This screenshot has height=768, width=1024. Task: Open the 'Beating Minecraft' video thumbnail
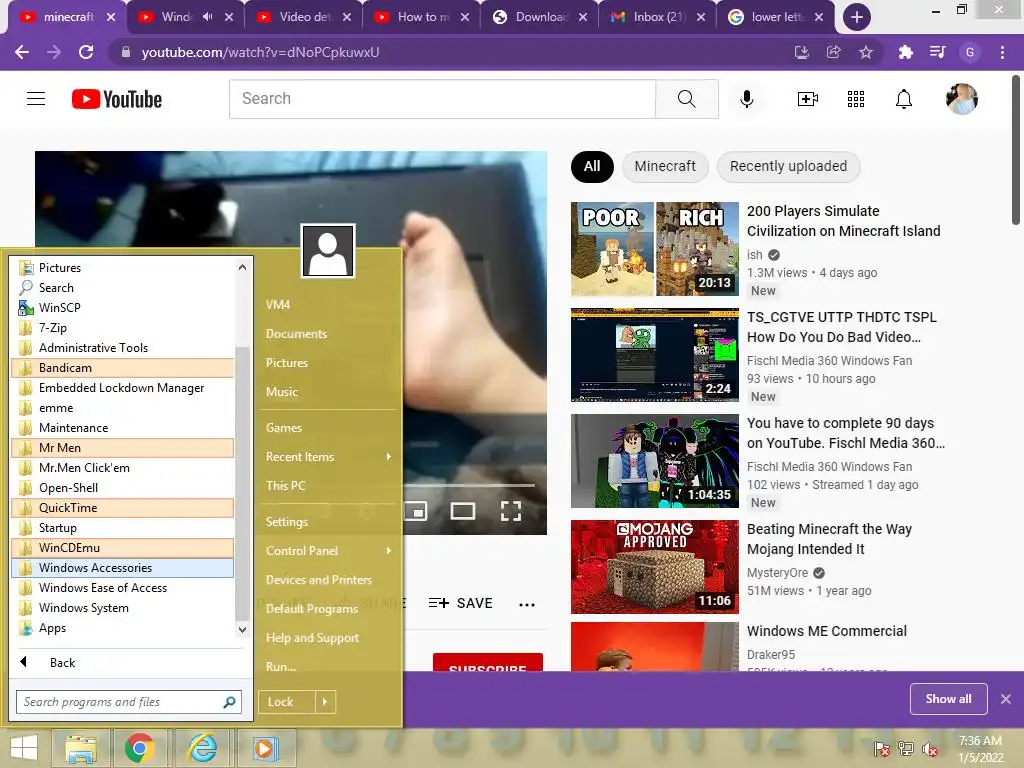654,567
